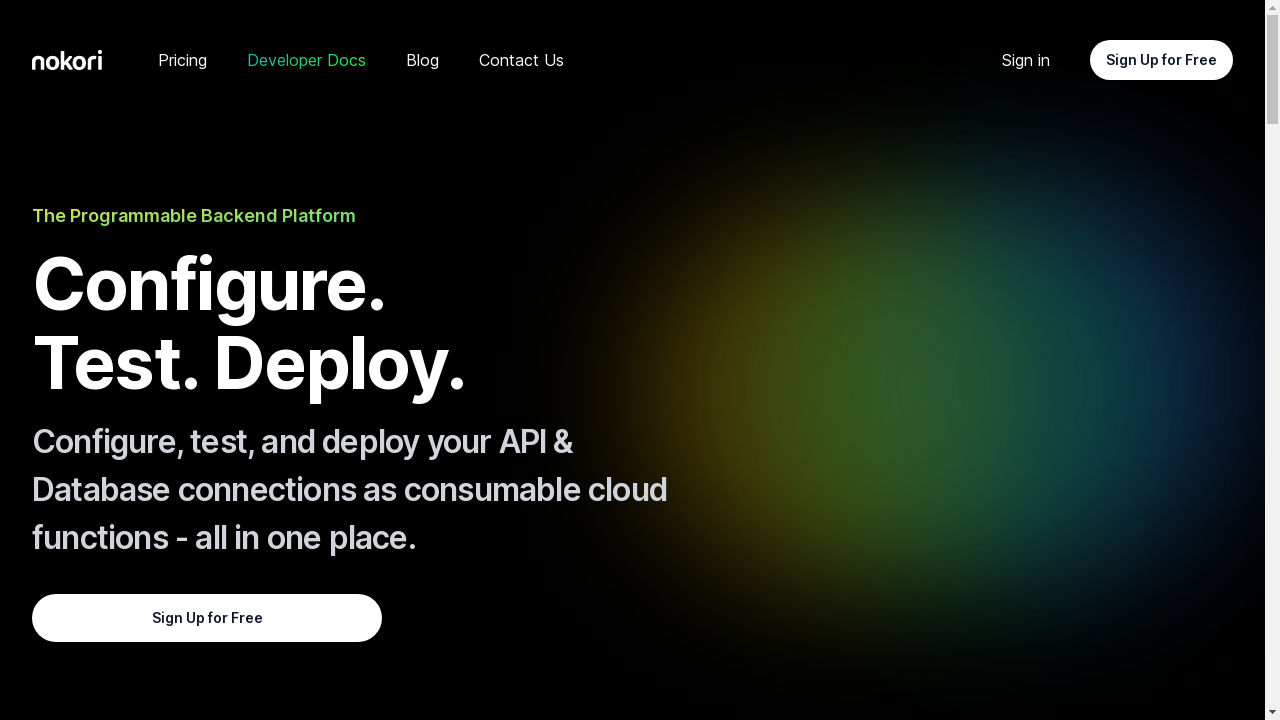Click the vertical scrollbar thumb

pos(1272,68)
